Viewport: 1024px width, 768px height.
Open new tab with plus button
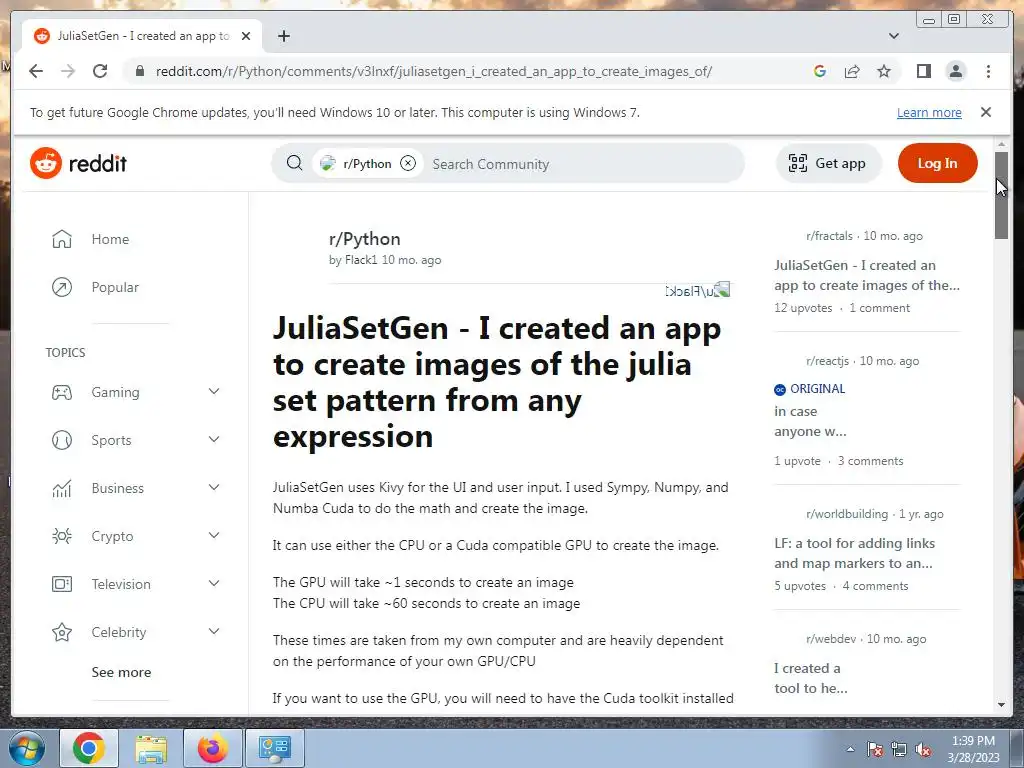click(283, 36)
